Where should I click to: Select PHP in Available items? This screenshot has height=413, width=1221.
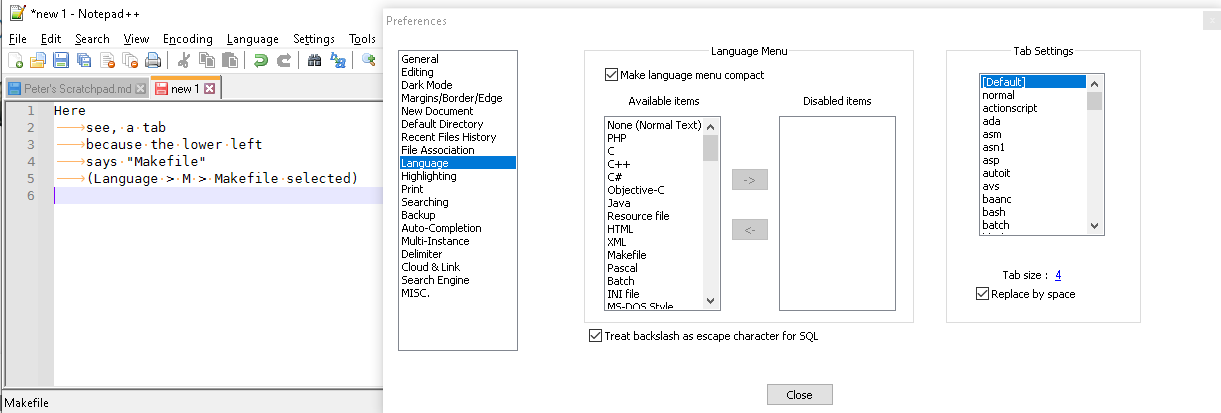[x=654, y=138]
